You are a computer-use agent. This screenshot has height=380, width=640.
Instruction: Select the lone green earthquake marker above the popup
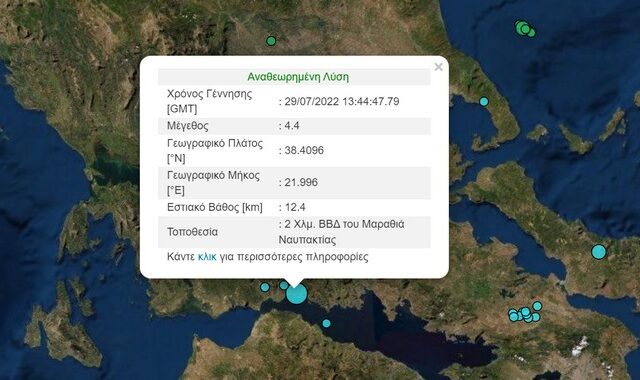271,41
